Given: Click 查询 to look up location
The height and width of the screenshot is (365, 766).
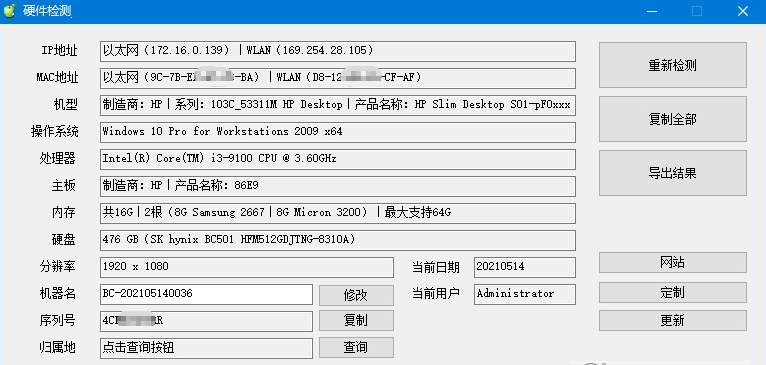Looking at the screenshot, I should click(x=356, y=347).
